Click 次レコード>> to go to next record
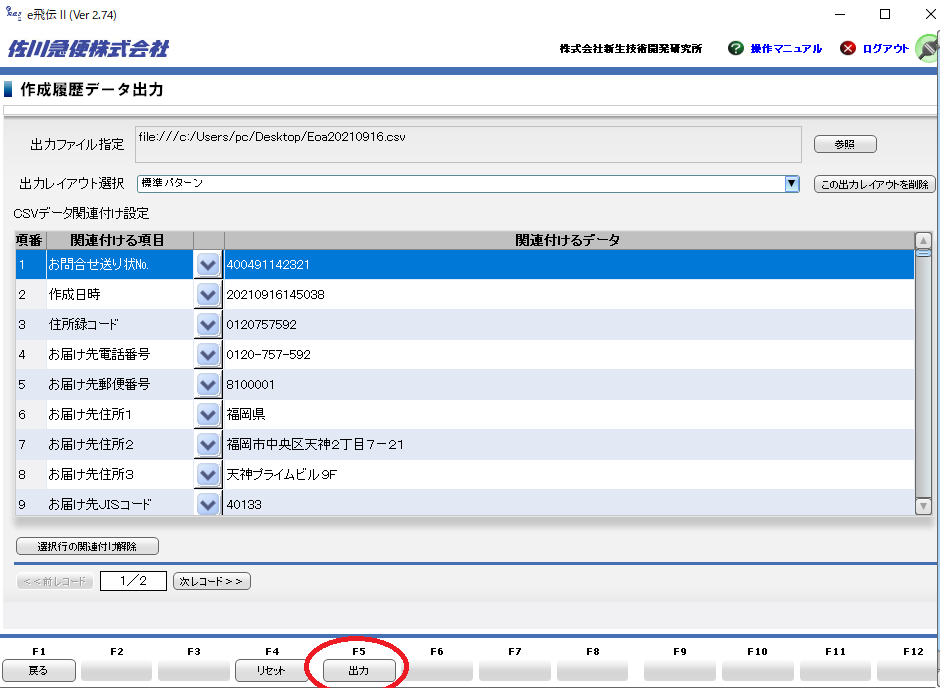 pyautogui.click(x=211, y=581)
